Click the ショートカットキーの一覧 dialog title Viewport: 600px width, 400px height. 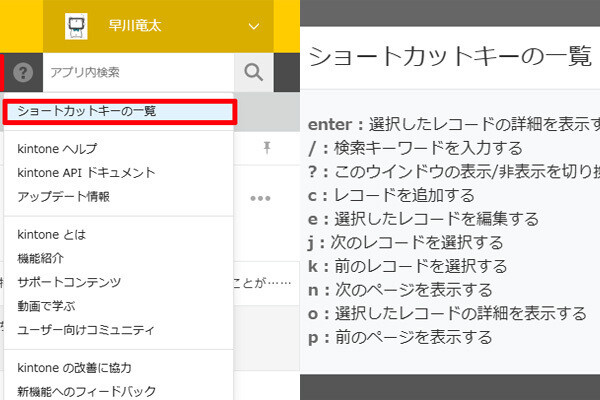click(x=450, y=57)
